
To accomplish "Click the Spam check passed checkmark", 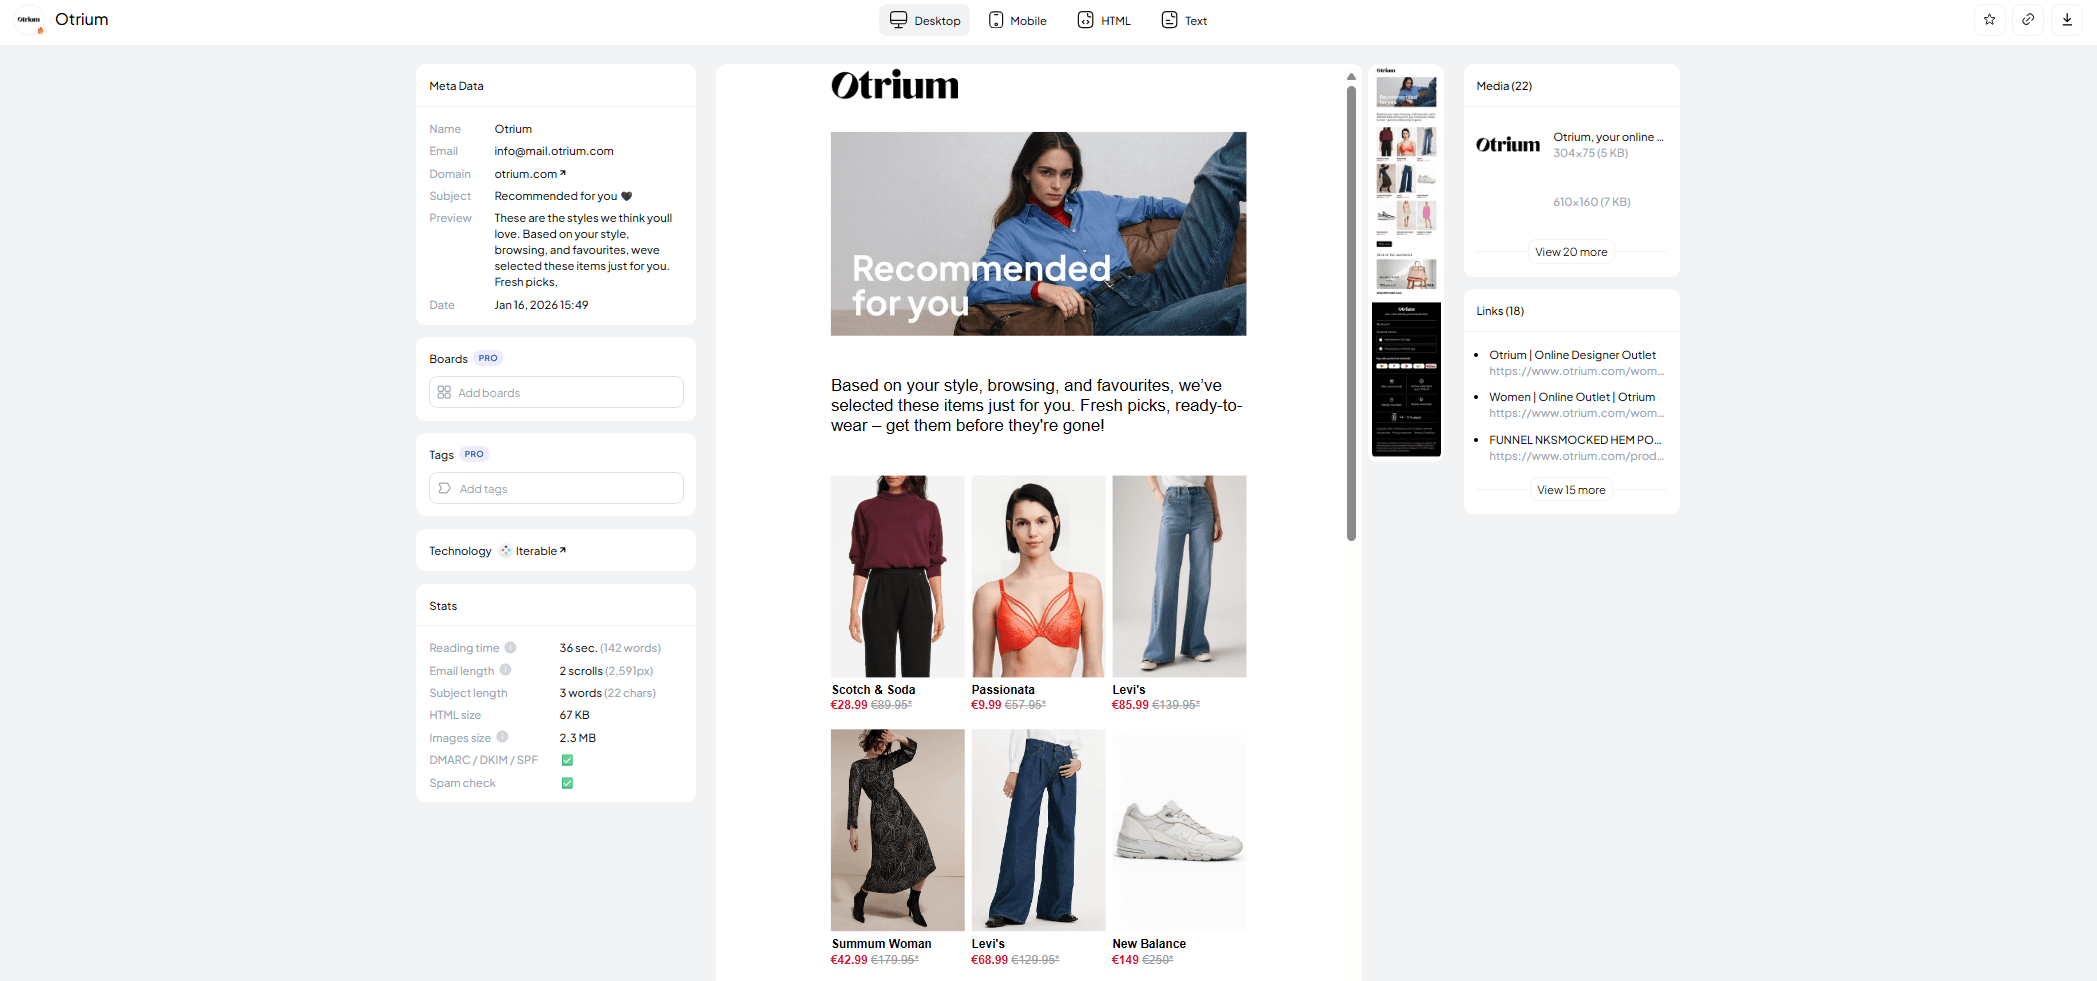I will click(567, 783).
